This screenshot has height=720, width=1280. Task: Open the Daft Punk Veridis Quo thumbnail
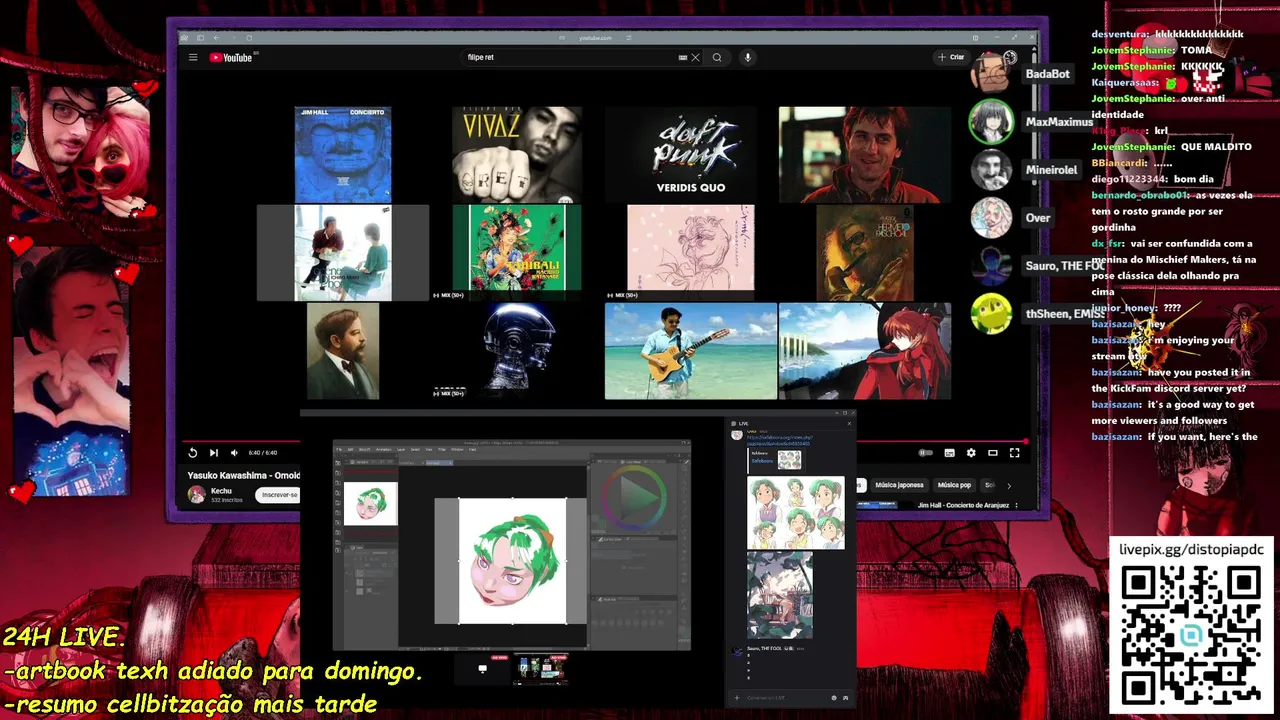[x=691, y=155]
